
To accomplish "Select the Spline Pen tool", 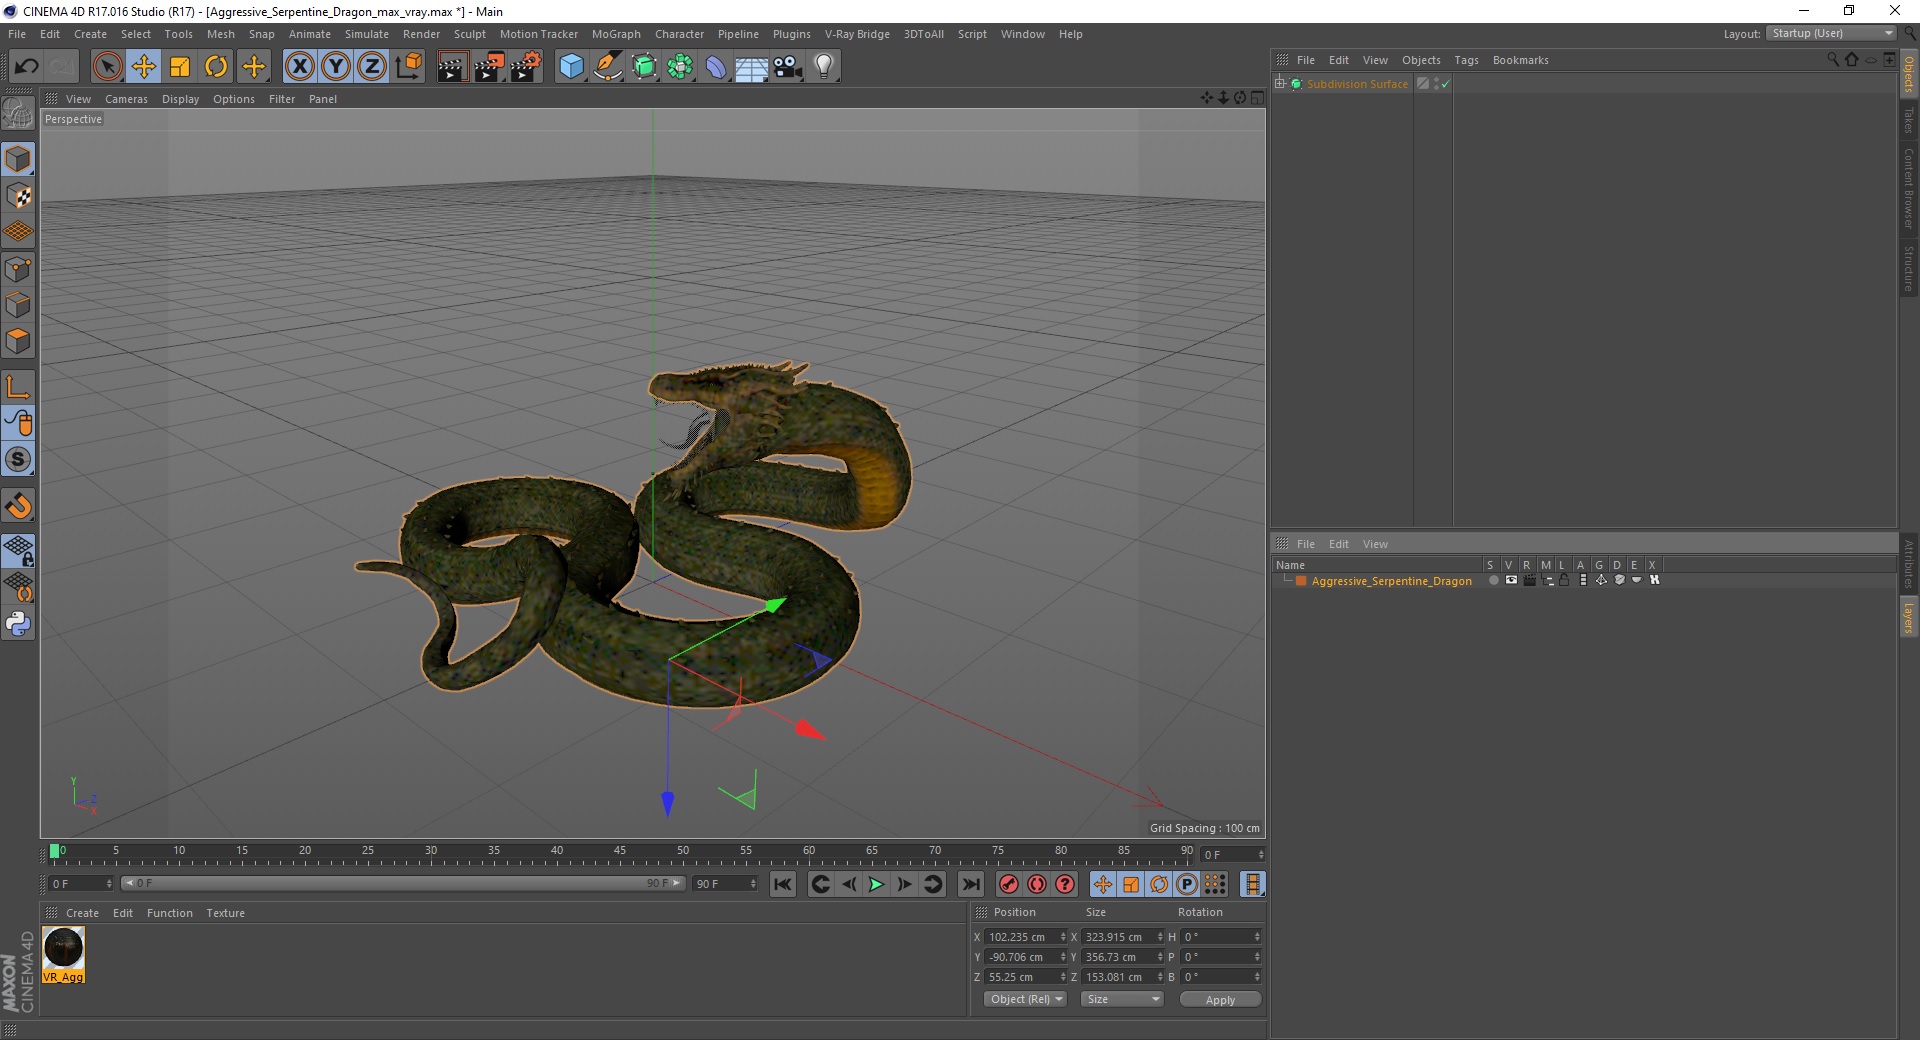I will click(x=608, y=67).
